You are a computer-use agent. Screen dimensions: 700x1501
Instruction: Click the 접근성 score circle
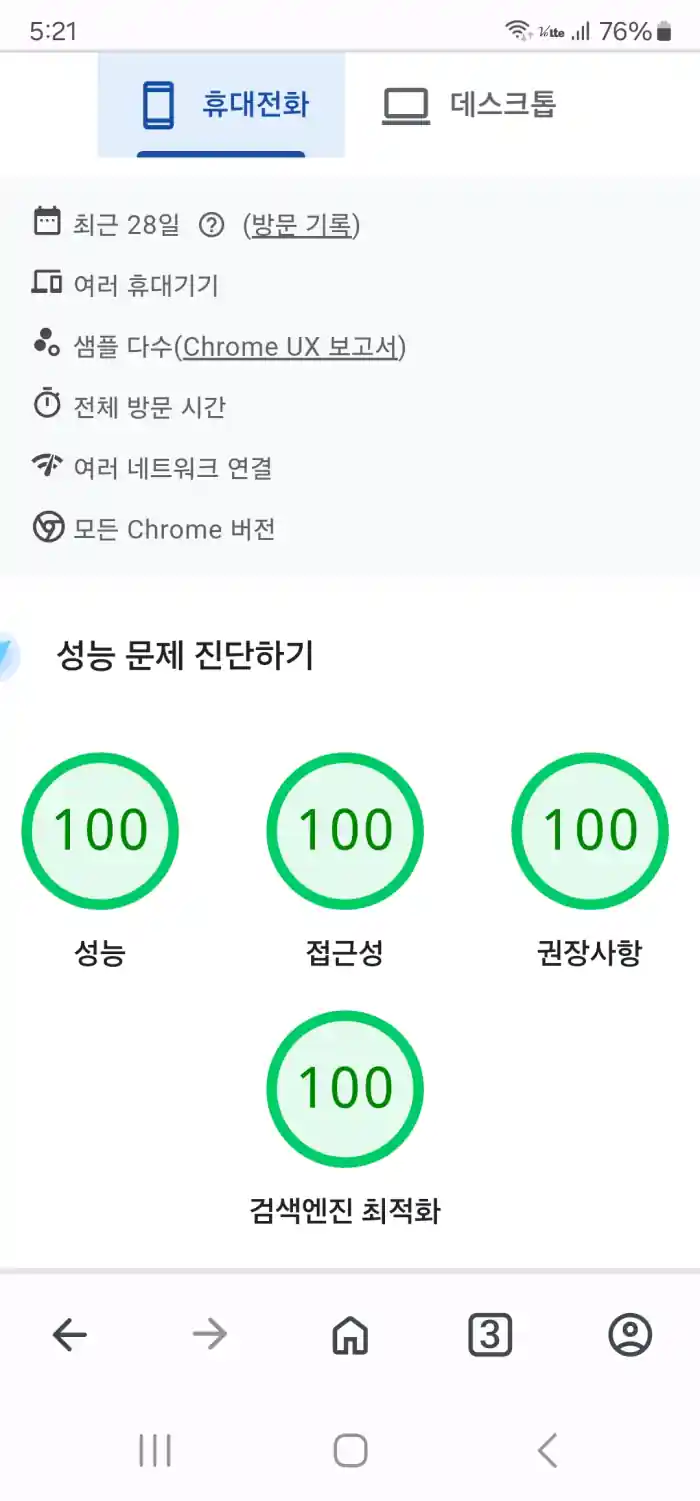[345, 830]
